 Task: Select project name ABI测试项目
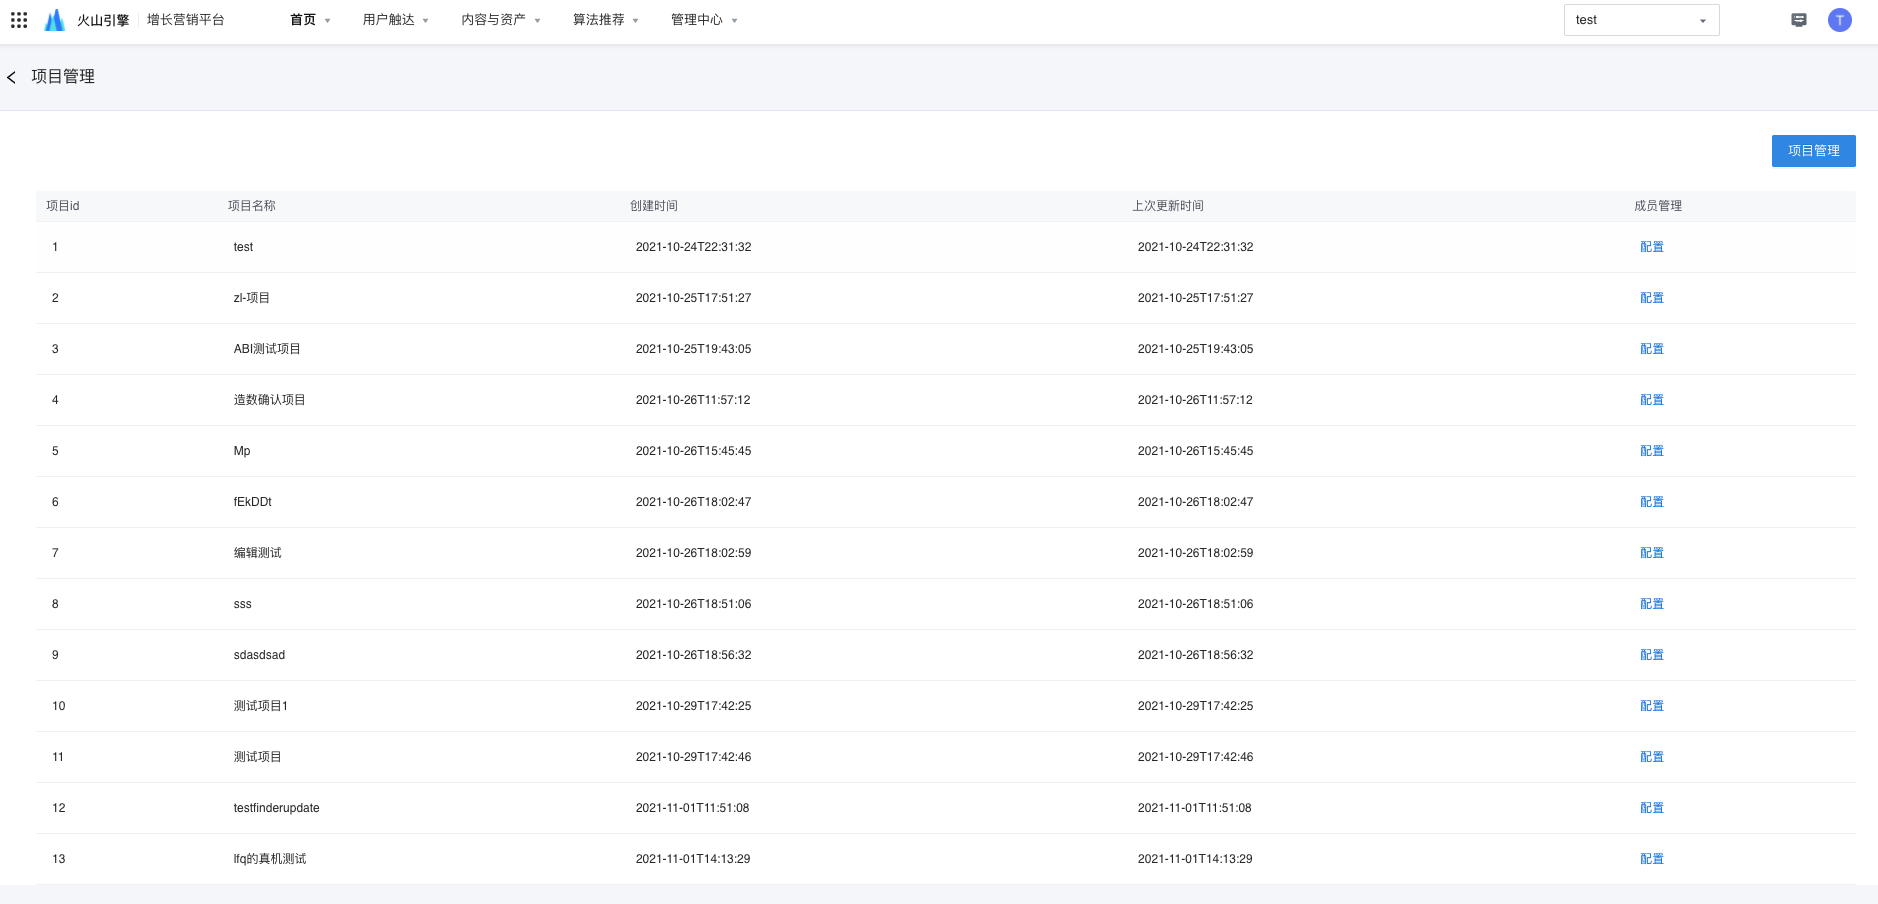[267, 349]
